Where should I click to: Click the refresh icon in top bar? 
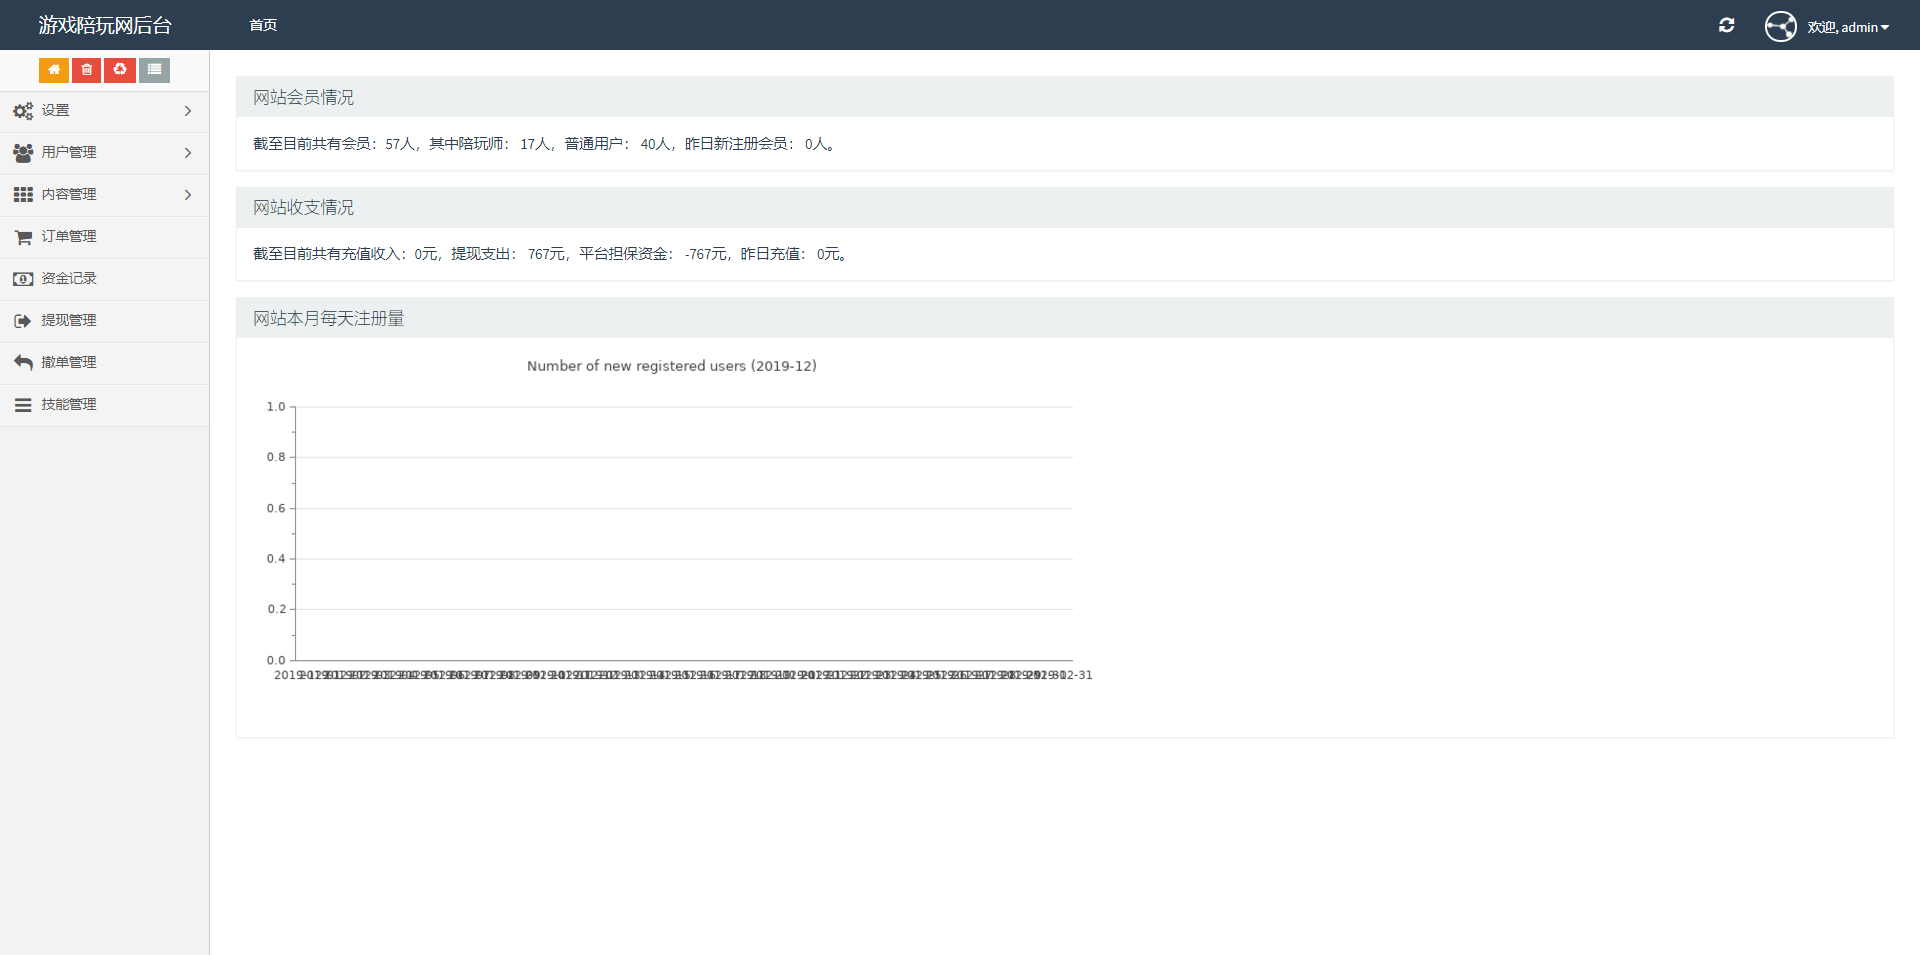click(x=1726, y=25)
